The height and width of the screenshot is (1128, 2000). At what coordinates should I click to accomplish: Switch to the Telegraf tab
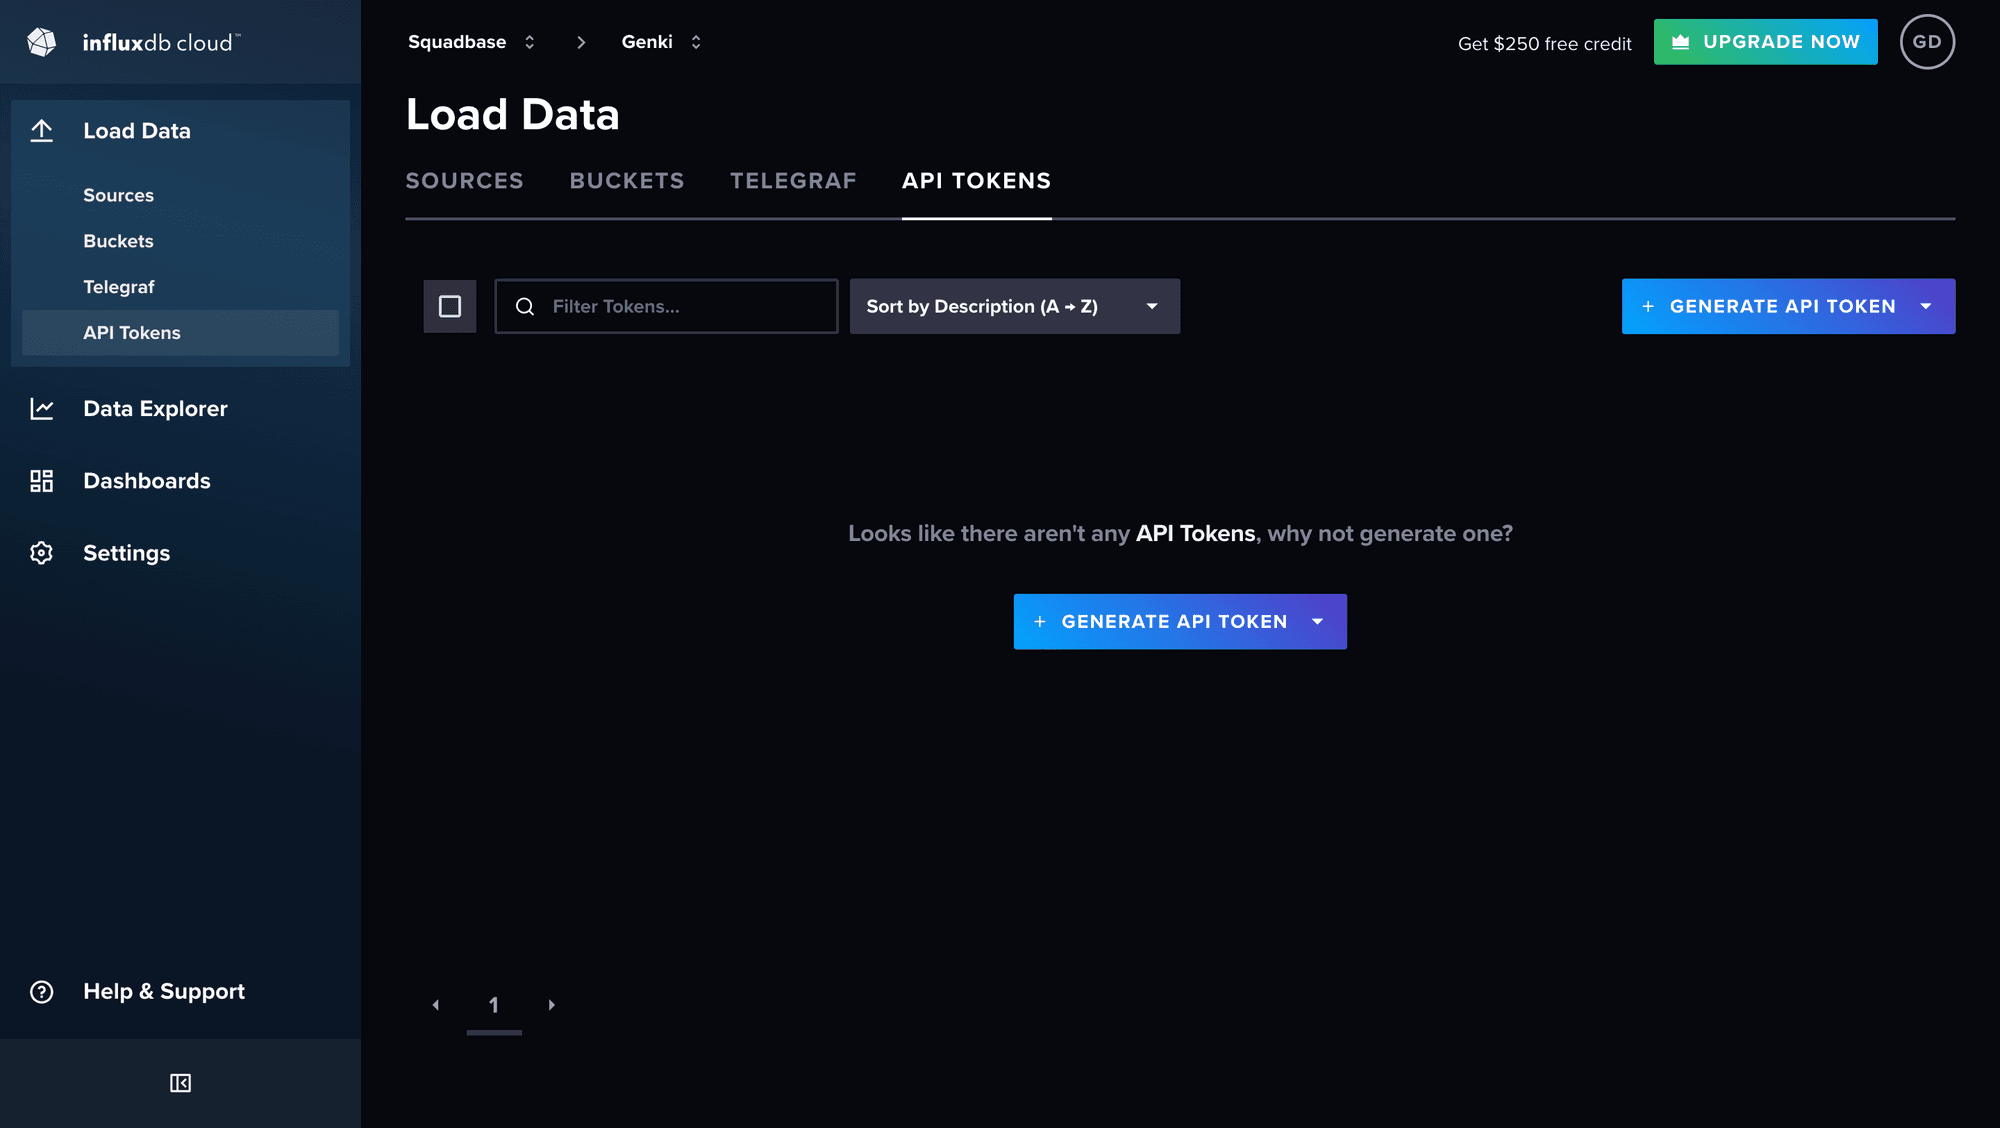click(793, 181)
